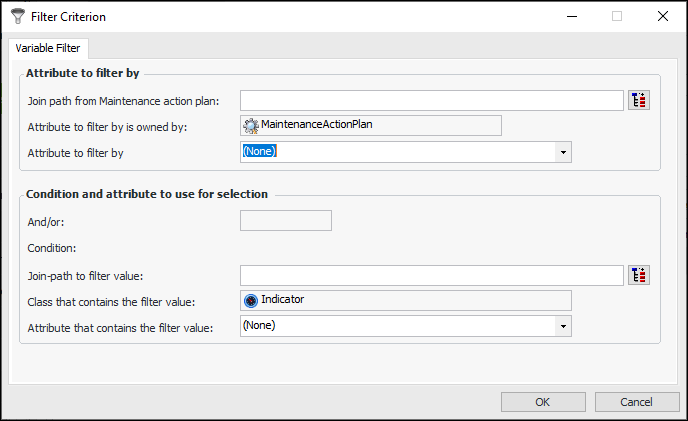Minimize the Filter Criterion dialog
This screenshot has height=421, width=688.
[571, 17]
